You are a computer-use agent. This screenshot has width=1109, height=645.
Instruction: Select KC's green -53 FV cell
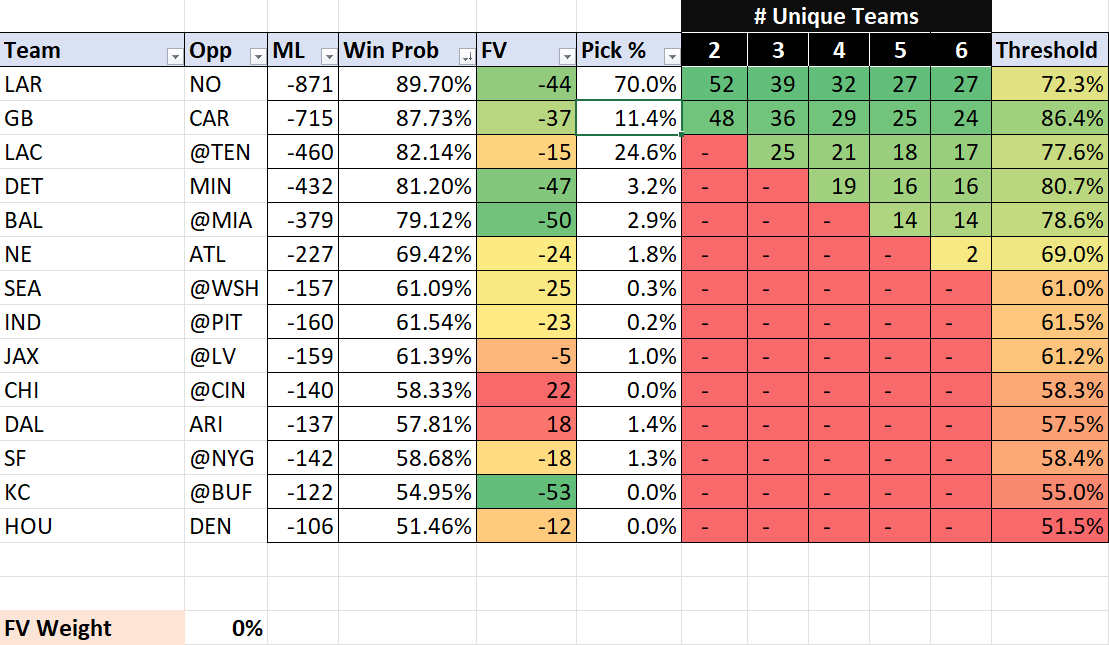pos(527,492)
